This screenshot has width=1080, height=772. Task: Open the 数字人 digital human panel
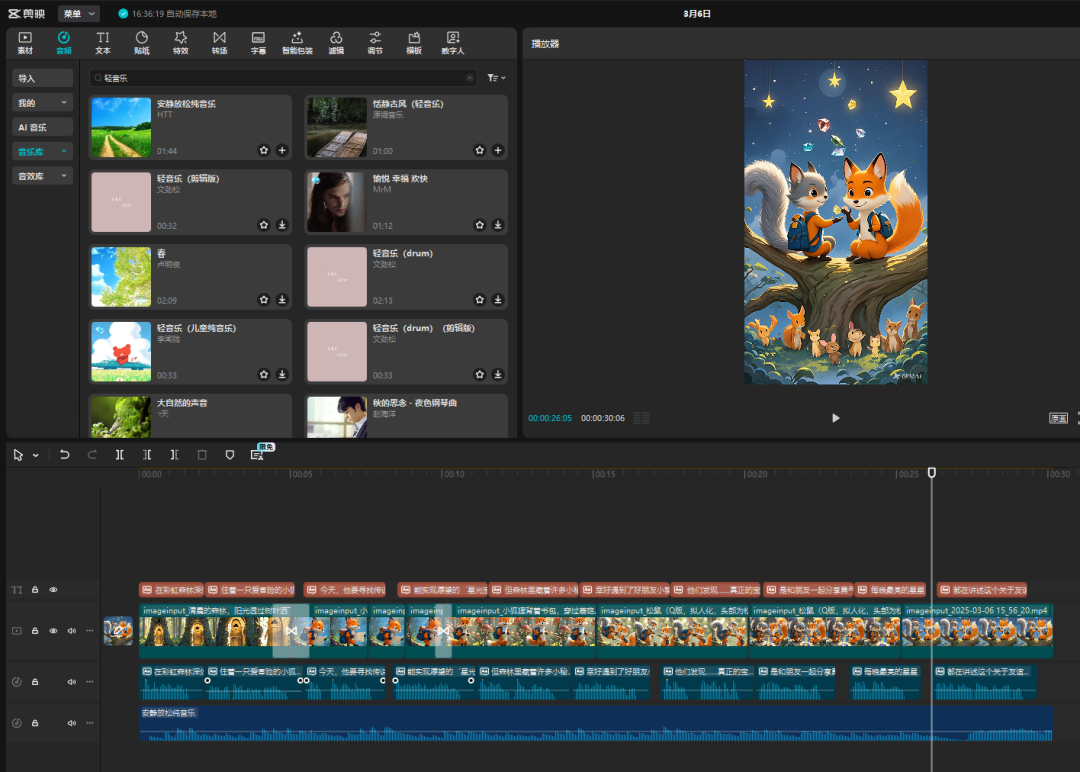pos(453,43)
